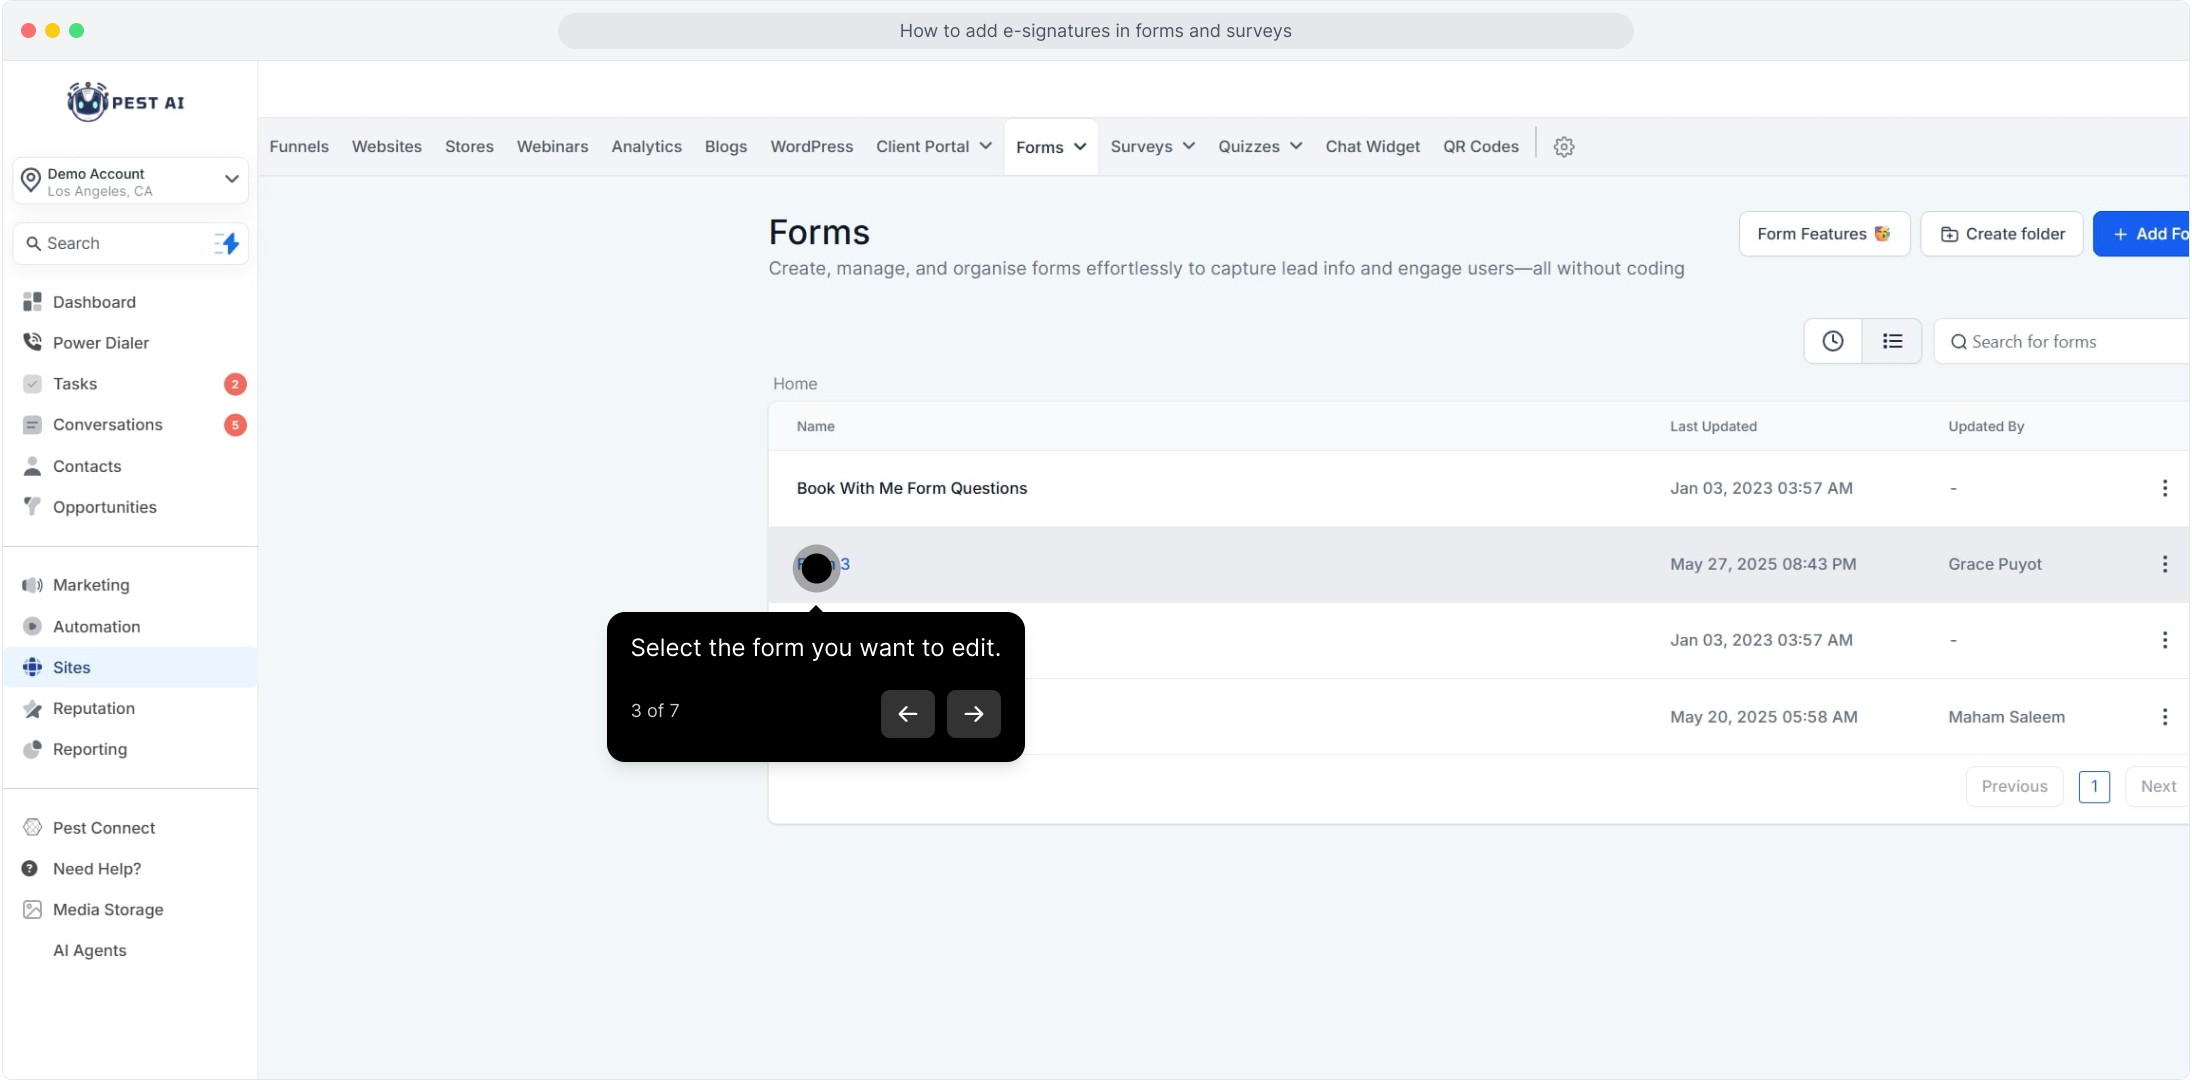
Task: Open the settings gear icon in top nav
Action: pyautogui.click(x=1564, y=147)
